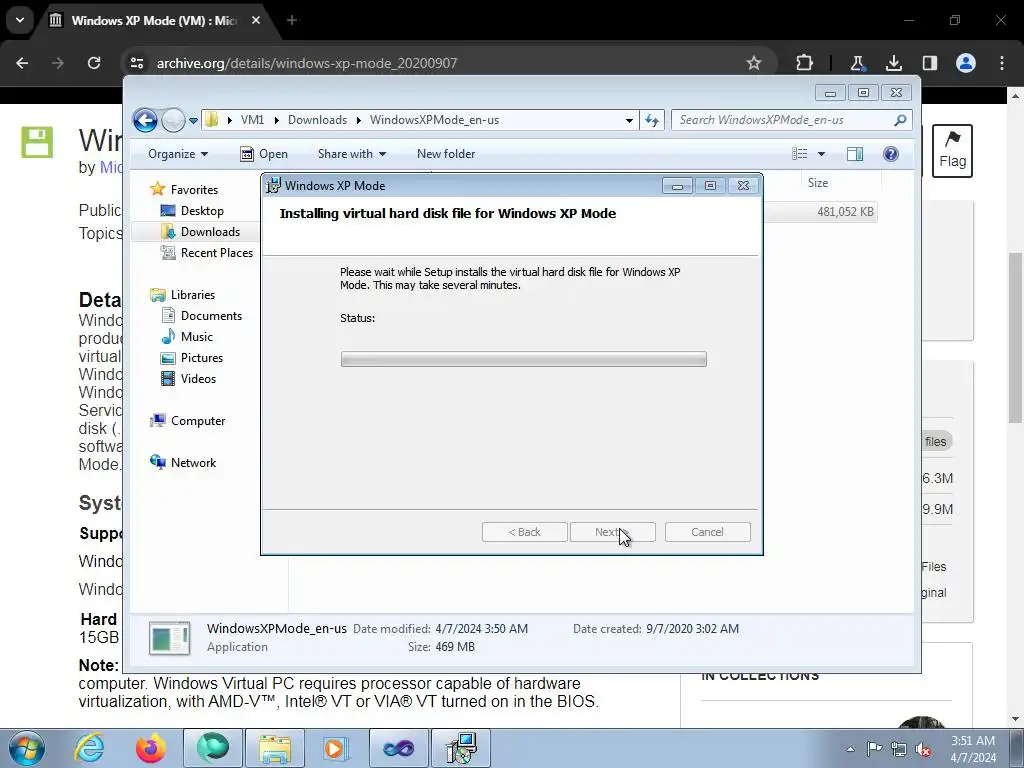Open the recent pages dropdown beside the Explorer nav arrows
1024x768 pixels.
click(x=193, y=121)
